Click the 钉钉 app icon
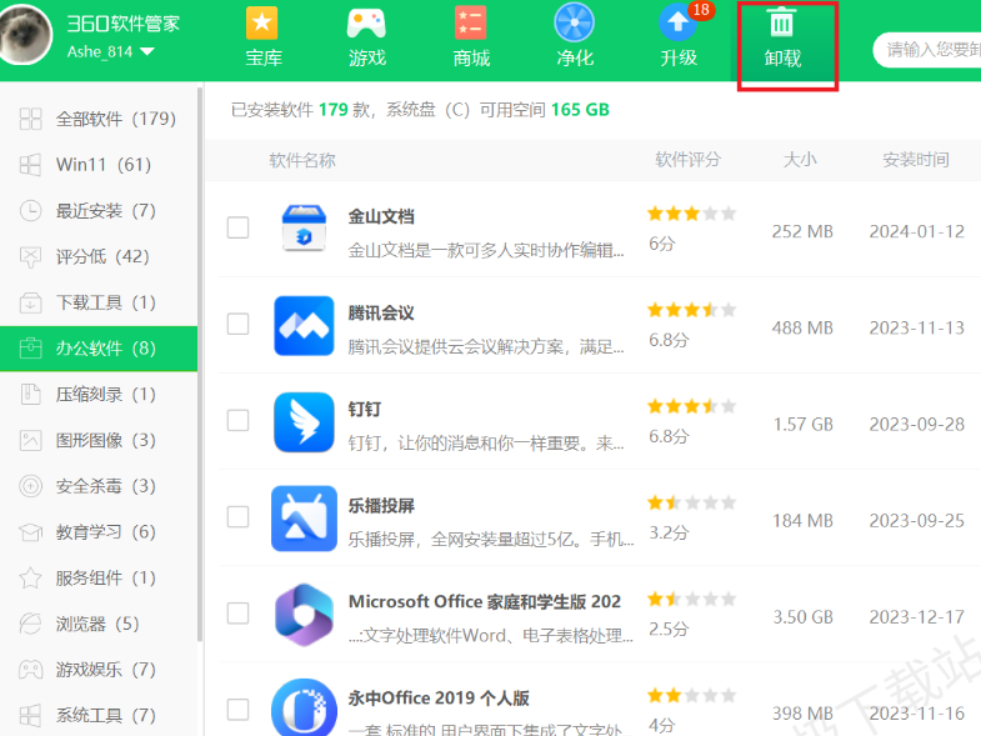The image size is (981, 736). pos(304,422)
